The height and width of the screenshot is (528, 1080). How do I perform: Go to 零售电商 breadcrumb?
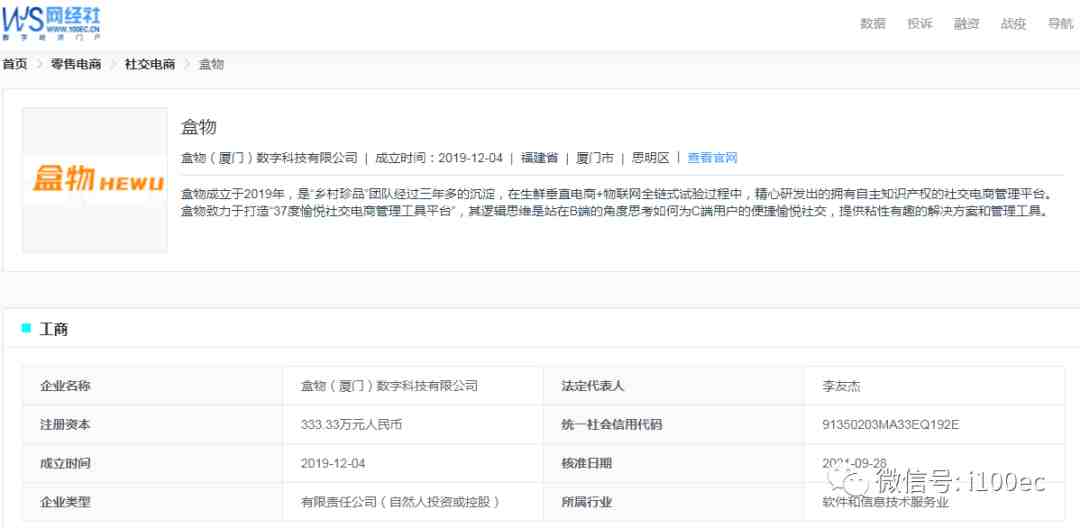(76, 65)
